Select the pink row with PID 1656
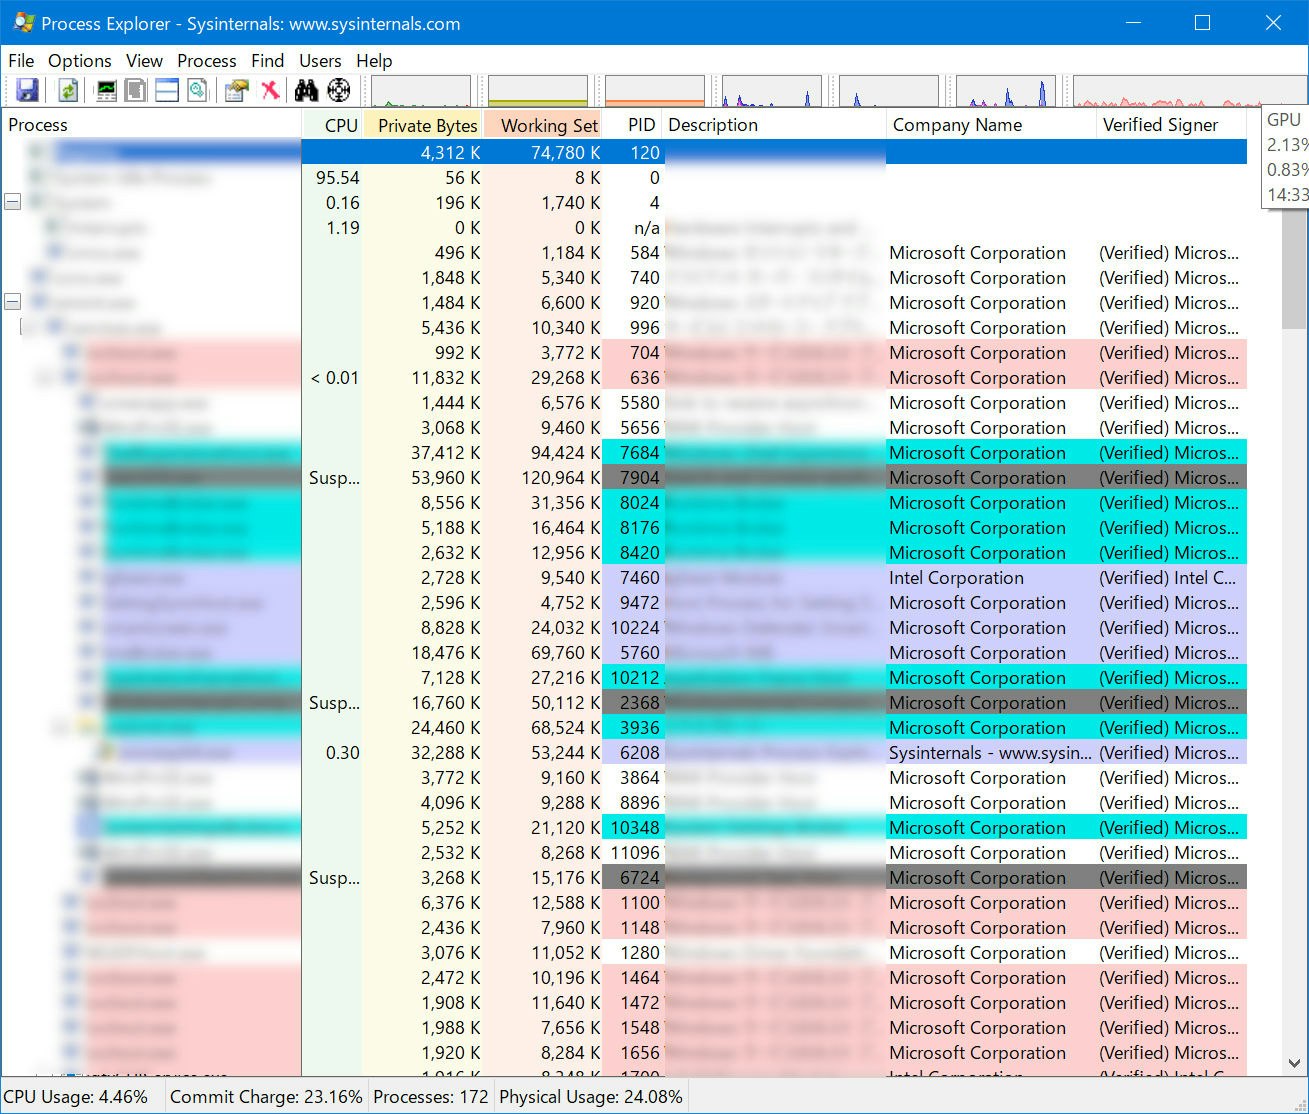The image size is (1309, 1114). point(624,1052)
